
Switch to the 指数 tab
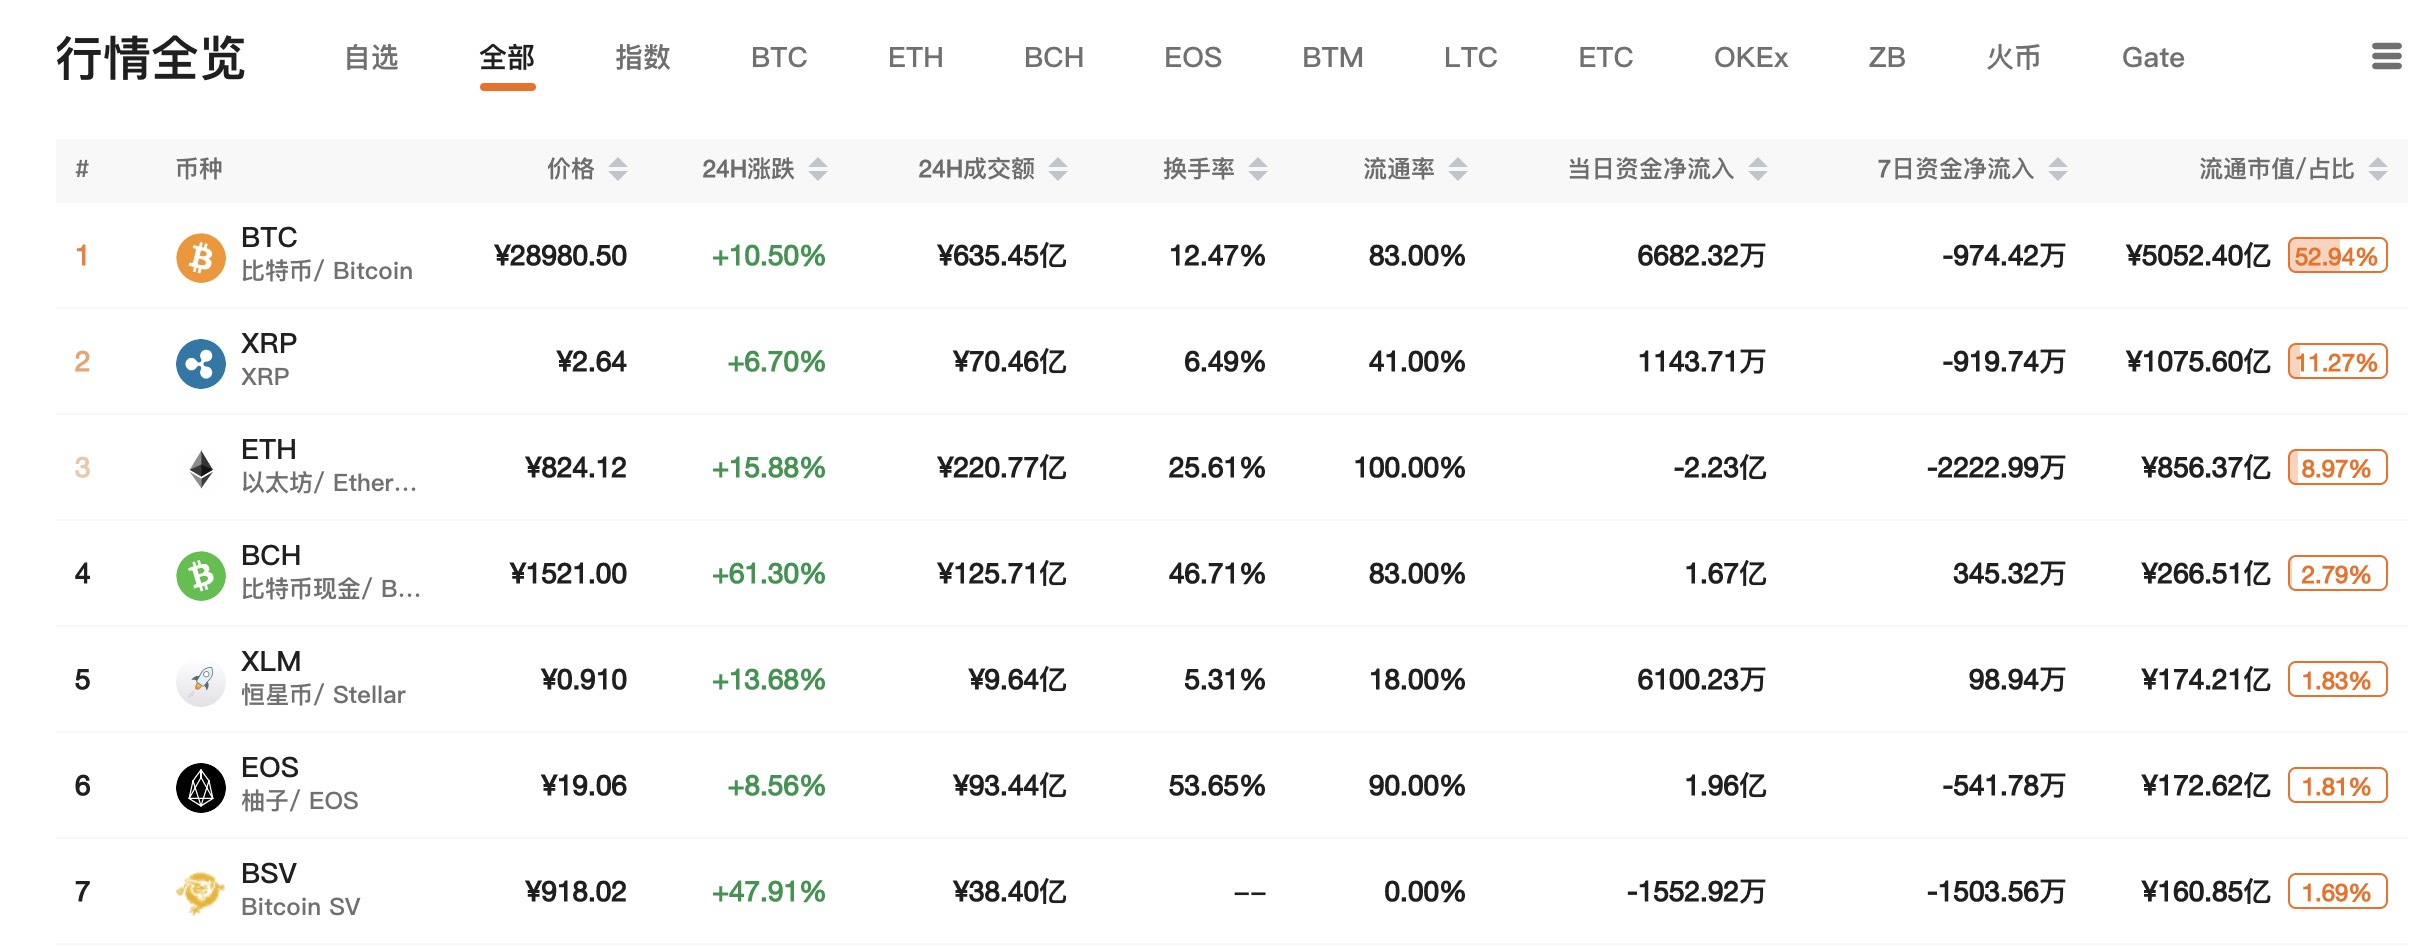[x=642, y=57]
